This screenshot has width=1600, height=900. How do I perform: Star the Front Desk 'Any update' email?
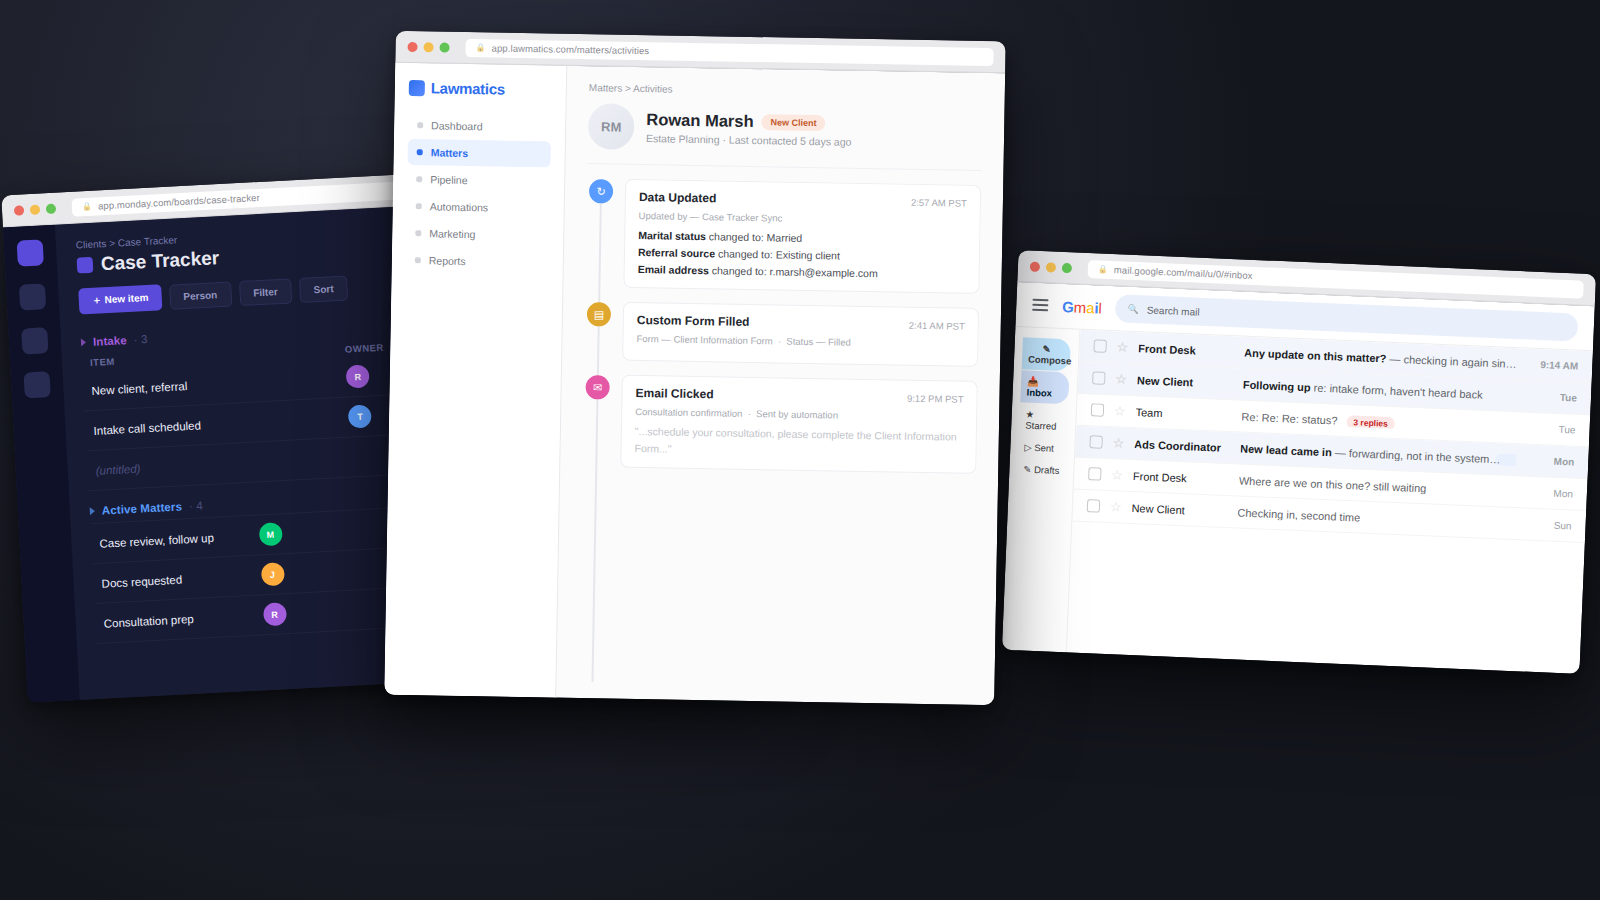tap(1122, 347)
